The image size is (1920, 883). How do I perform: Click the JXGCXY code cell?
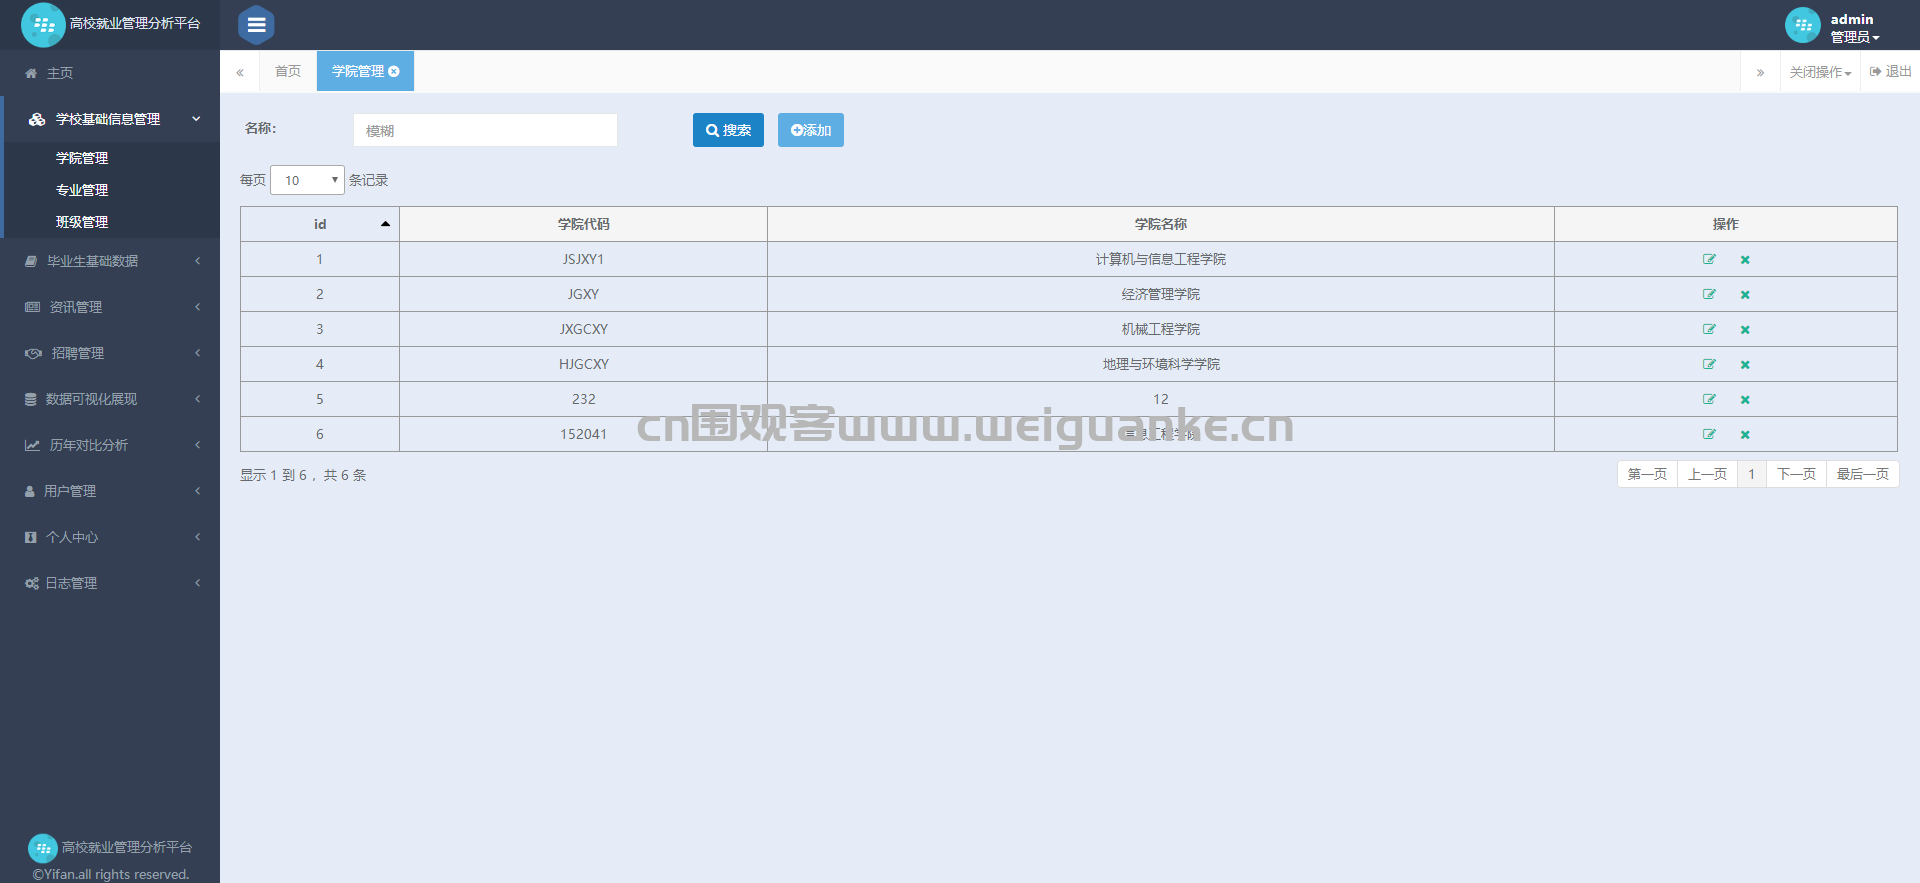tap(583, 329)
